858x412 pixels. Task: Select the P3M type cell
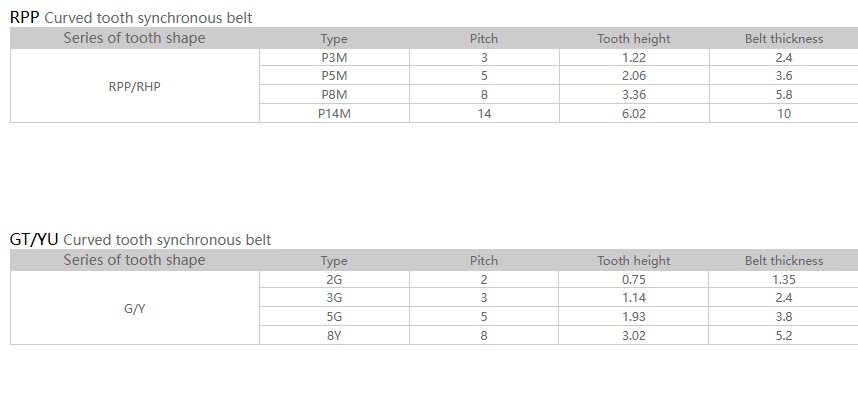[334, 58]
